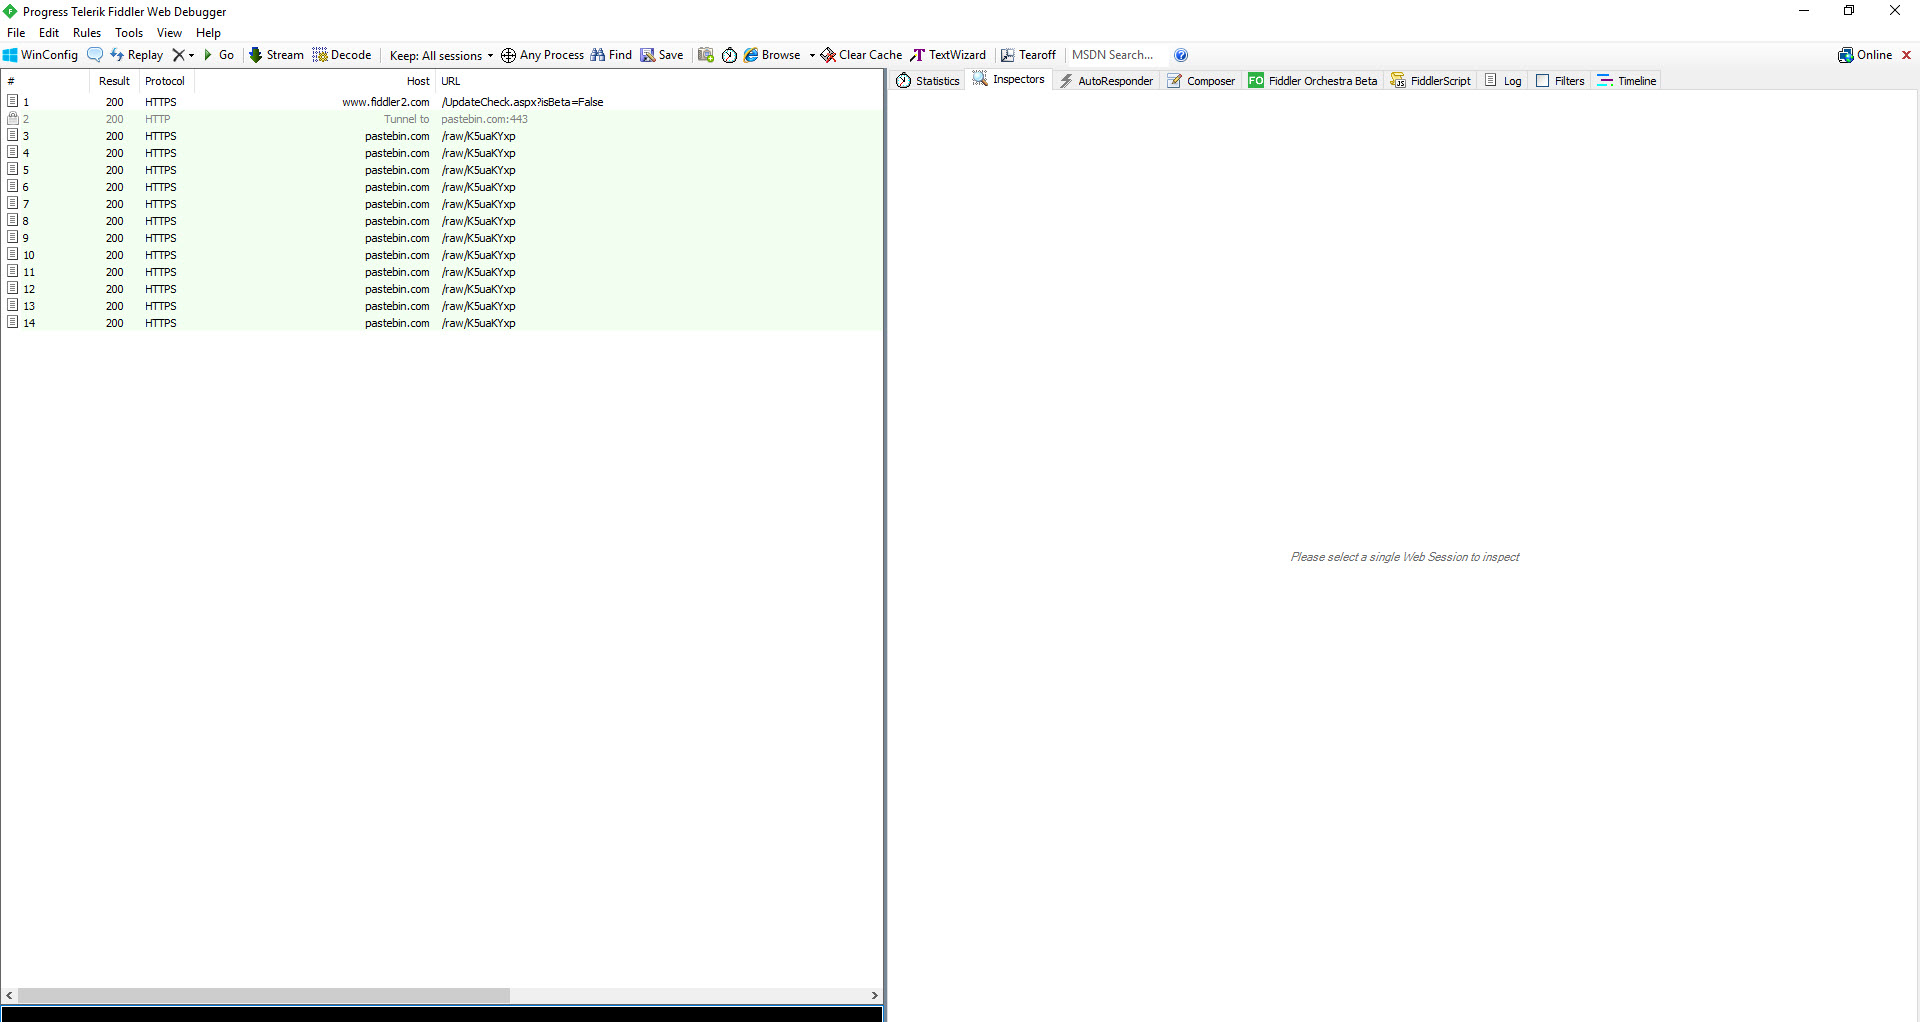Close the toolbar with red X
This screenshot has height=1022, width=1920.
[x=1906, y=55]
